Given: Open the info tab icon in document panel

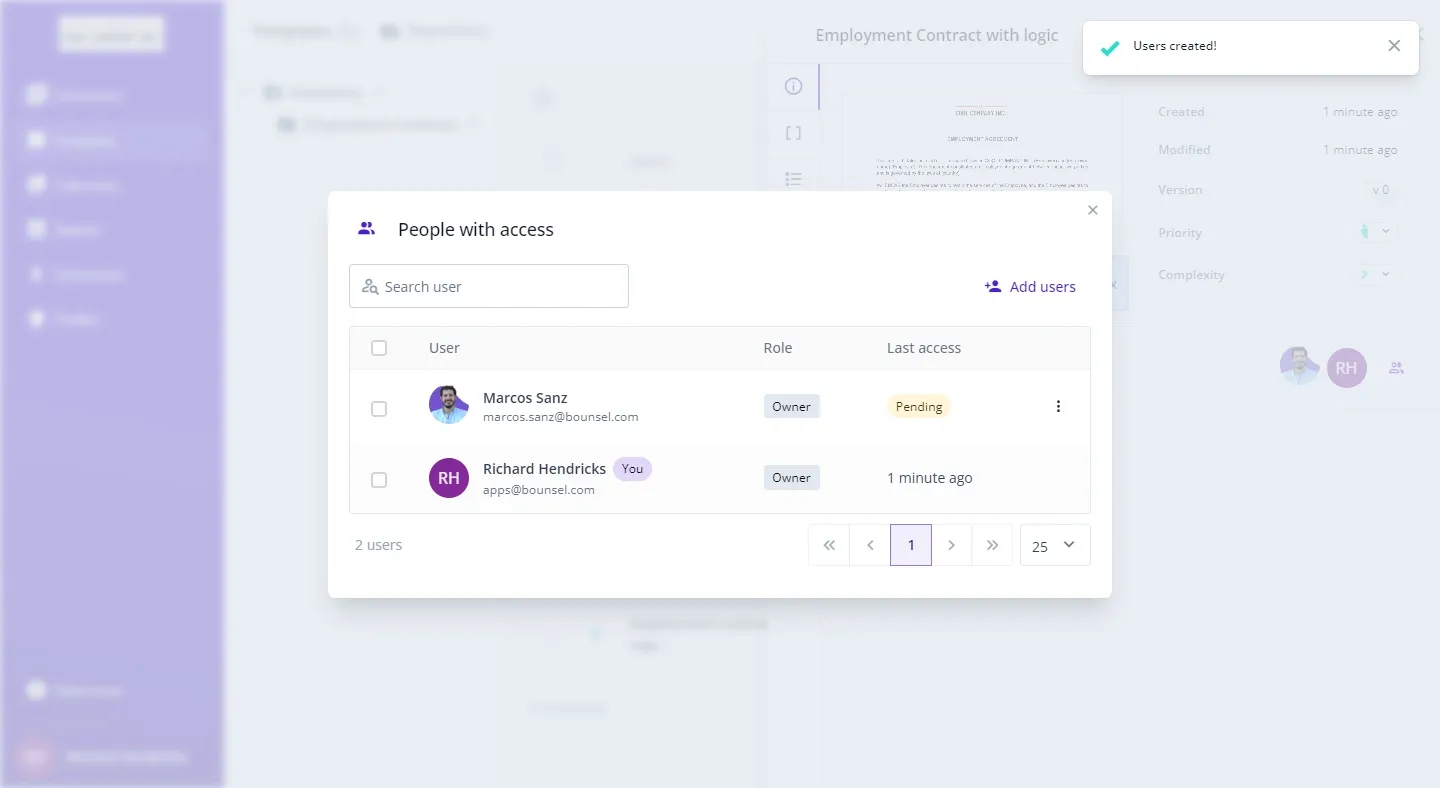Looking at the screenshot, I should coord(794,86).
